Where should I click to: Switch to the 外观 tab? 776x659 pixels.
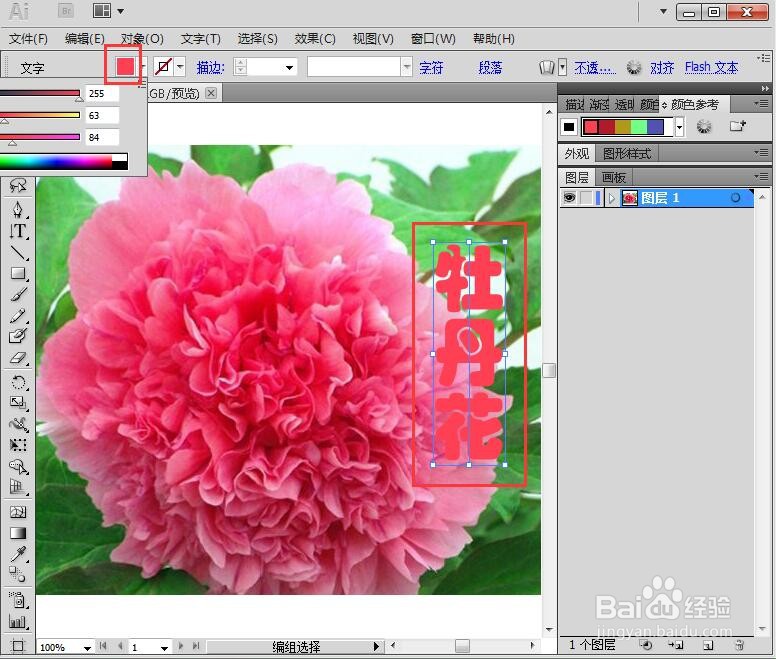tap(577, 154)
